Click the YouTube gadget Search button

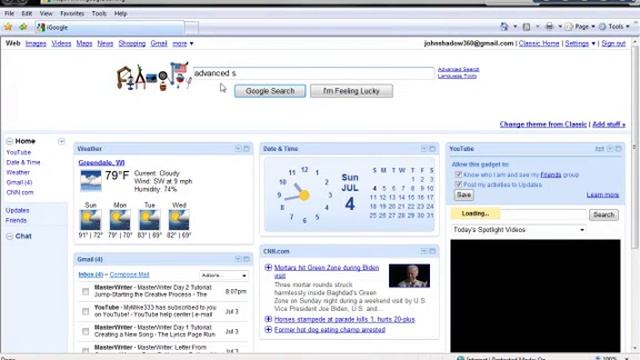[603, 215]
